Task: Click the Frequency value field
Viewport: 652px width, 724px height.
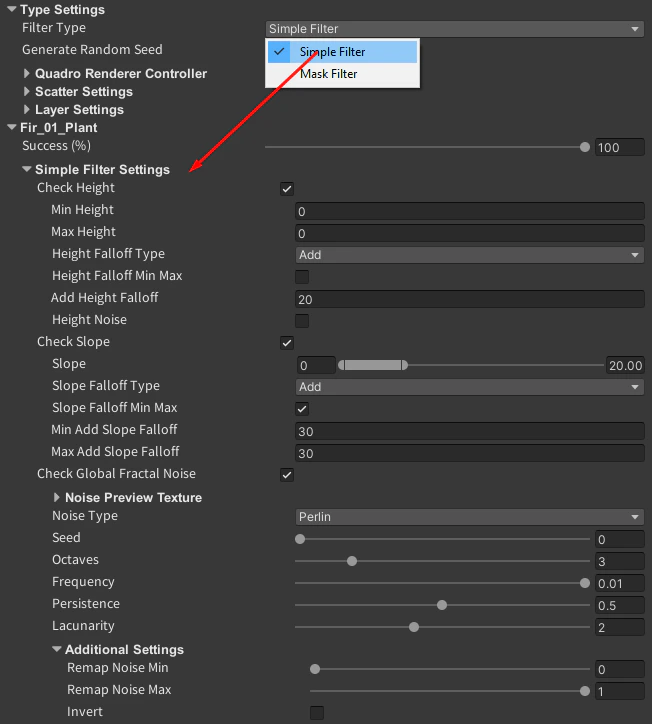Action: coord(619,583)
